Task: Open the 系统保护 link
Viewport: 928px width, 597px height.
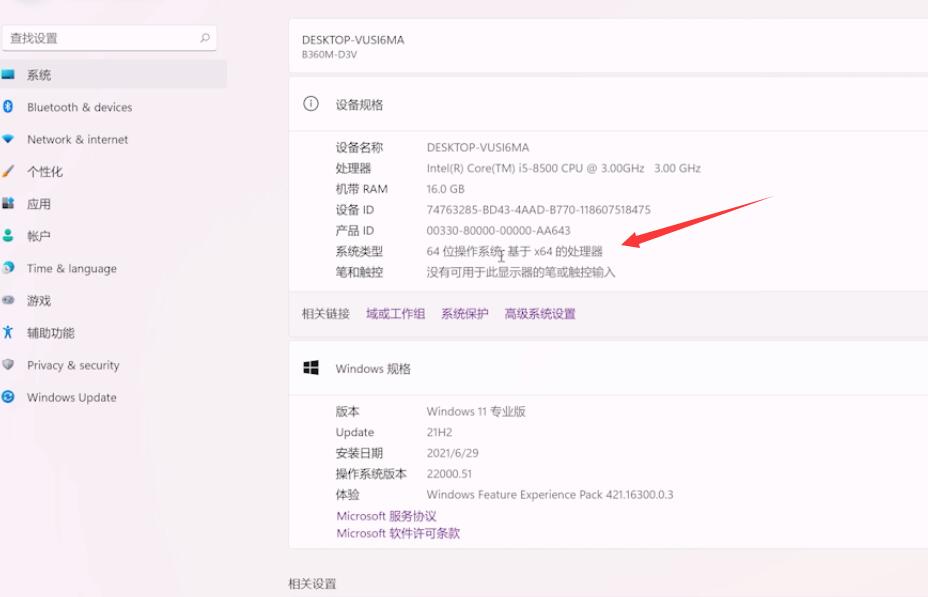Action: [x=465, y=314]
